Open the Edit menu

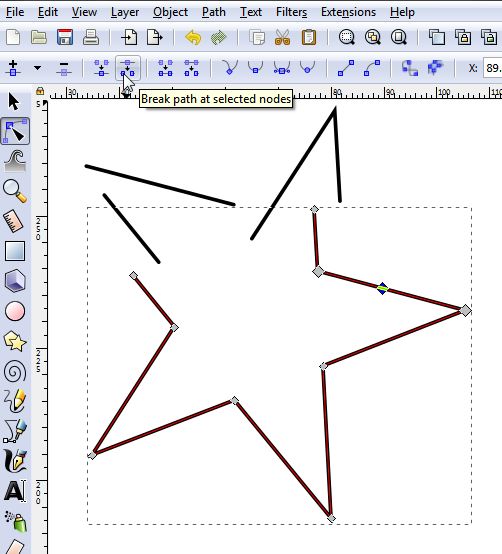pos(48,12)
